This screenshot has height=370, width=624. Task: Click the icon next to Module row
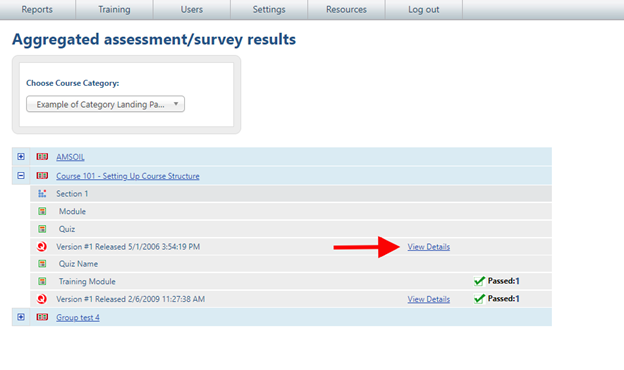pos(42,211)
